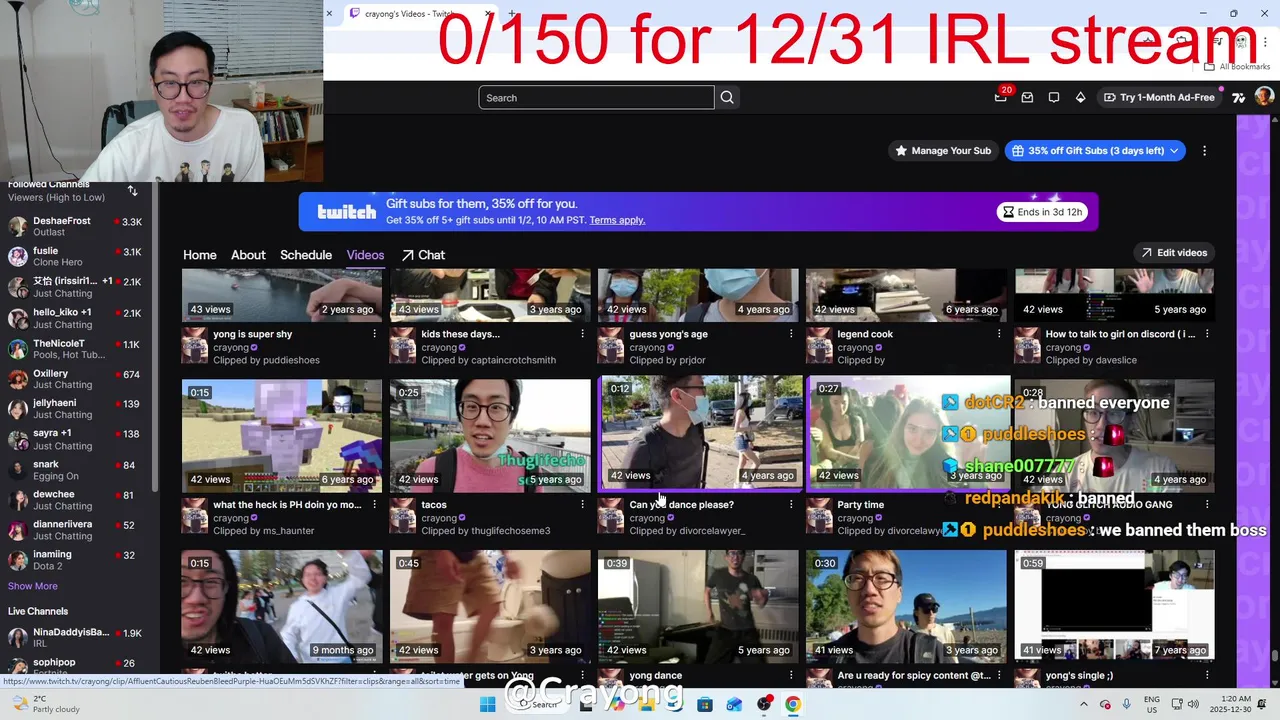Switch to the About tab
The width and height of the screenshot is (1280, 720).
pyautogui.click(x=248, y=255)
